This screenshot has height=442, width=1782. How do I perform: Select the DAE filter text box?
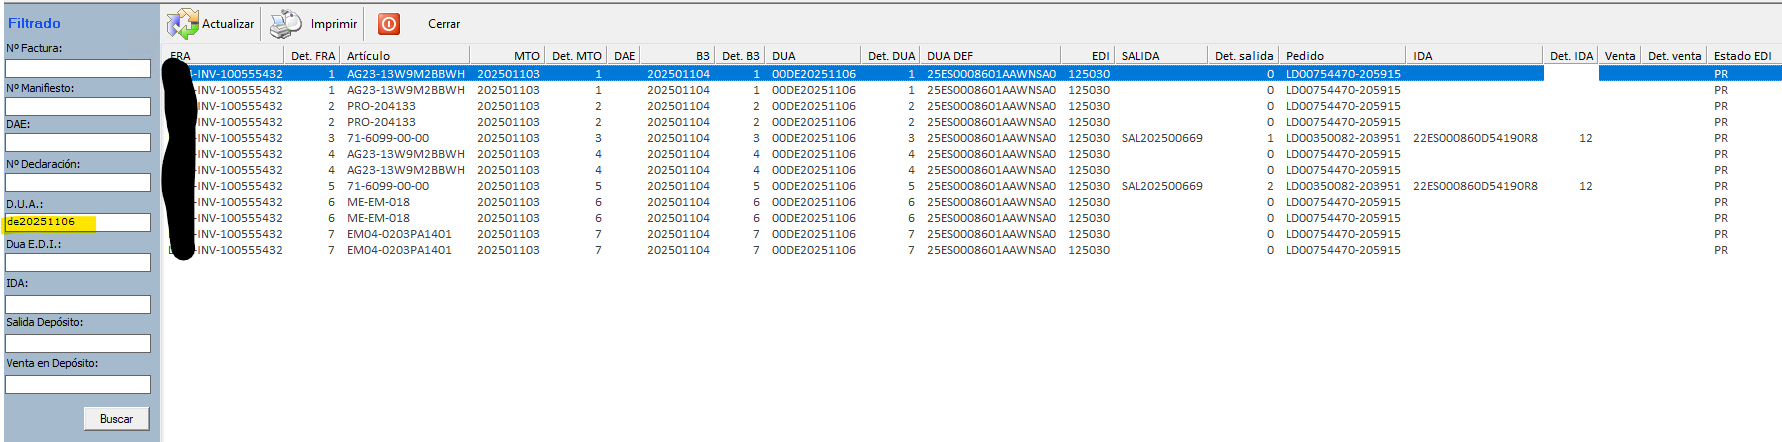(78, 143)
